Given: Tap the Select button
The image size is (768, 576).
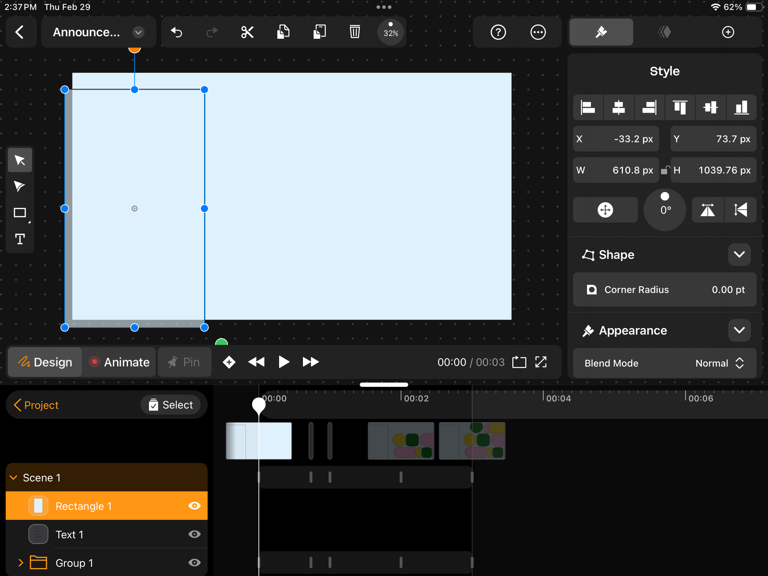Looking at the screenshot, I should (x=170, y=405).
